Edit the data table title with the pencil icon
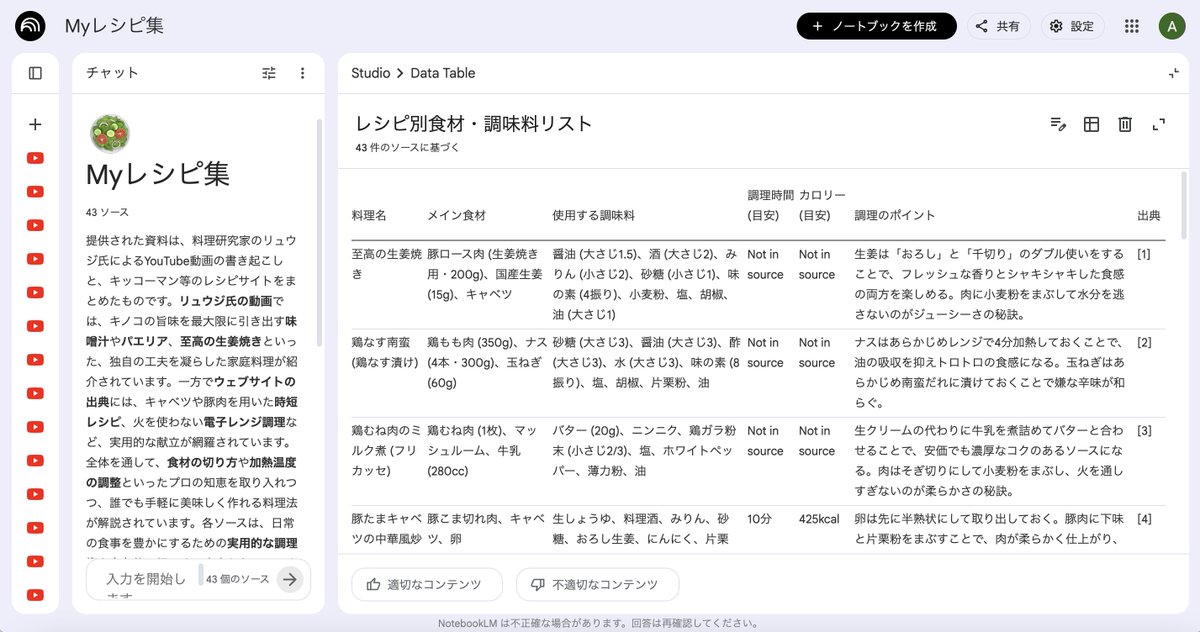Screen dimensions: 1200x632 click(x=1058, y=124)
